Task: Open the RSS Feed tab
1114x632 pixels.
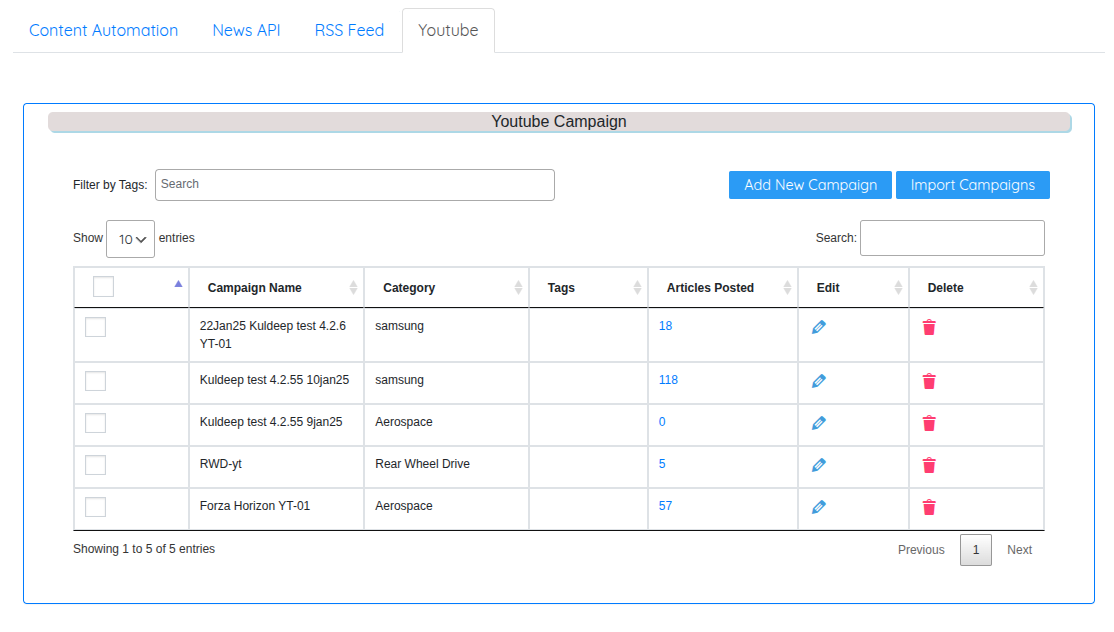Action: coord(349,30)
